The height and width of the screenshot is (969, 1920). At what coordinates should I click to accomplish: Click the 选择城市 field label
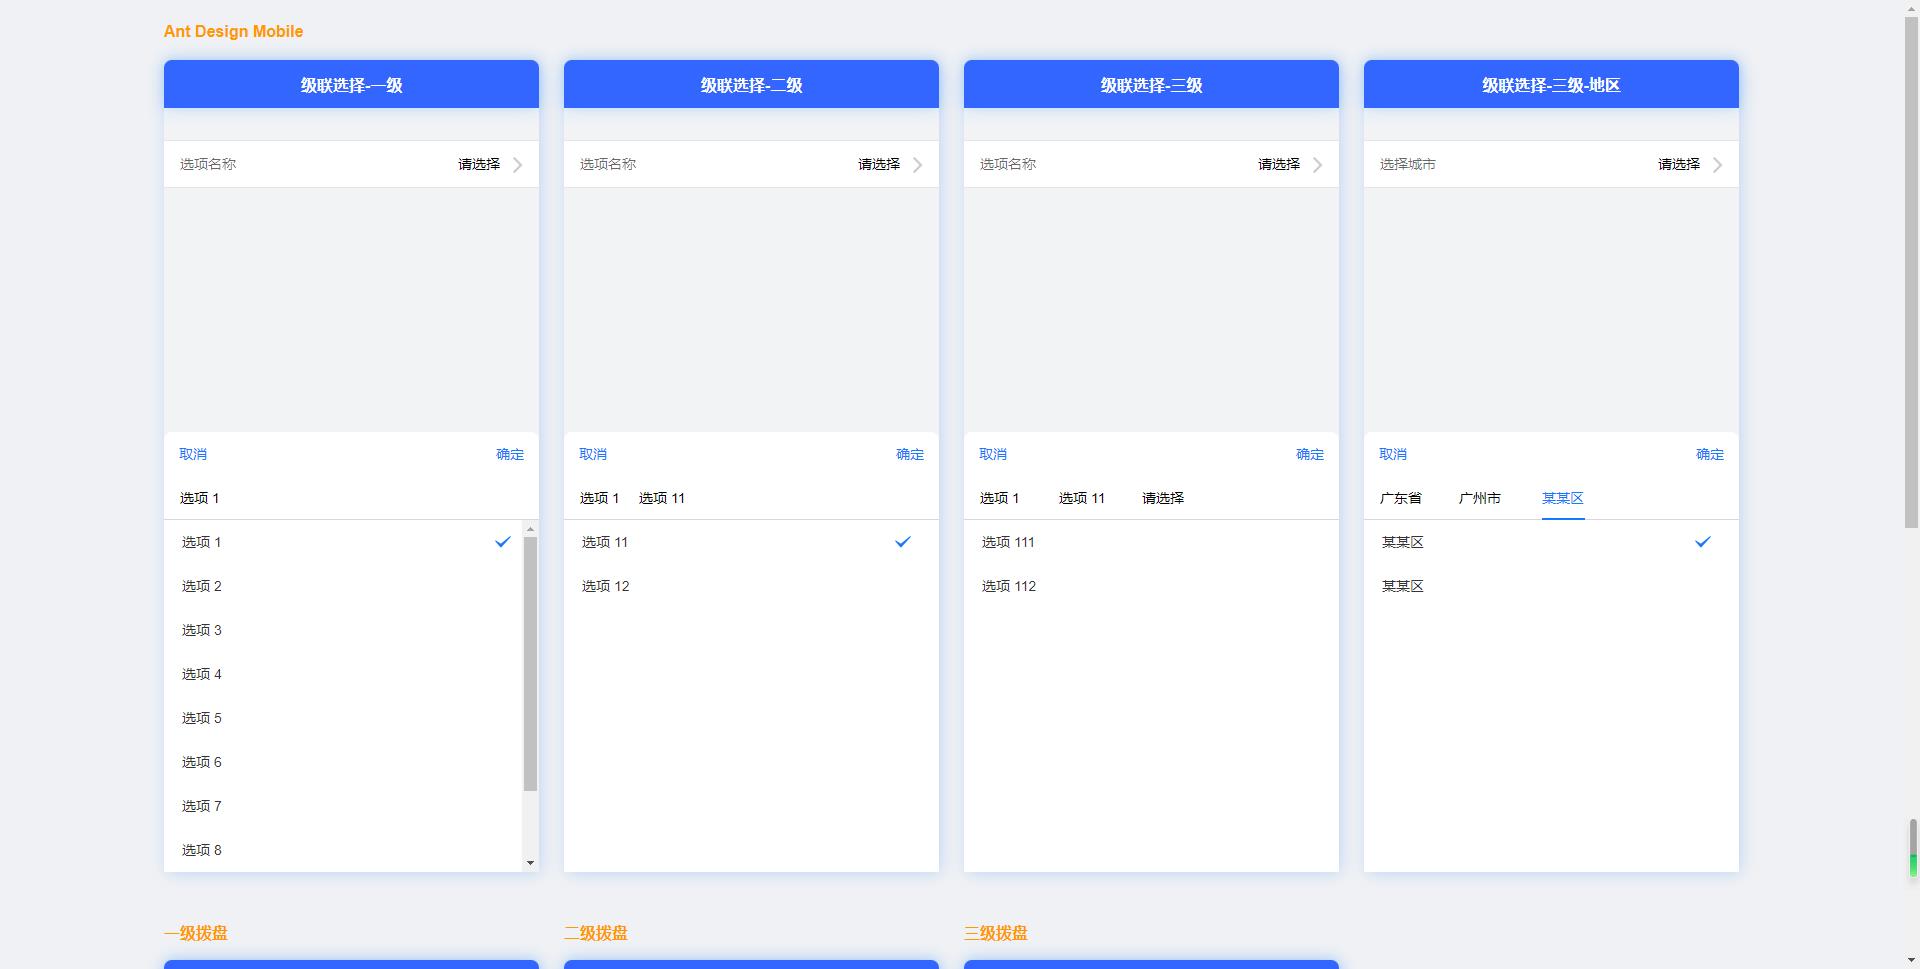tap(1408, 164)
